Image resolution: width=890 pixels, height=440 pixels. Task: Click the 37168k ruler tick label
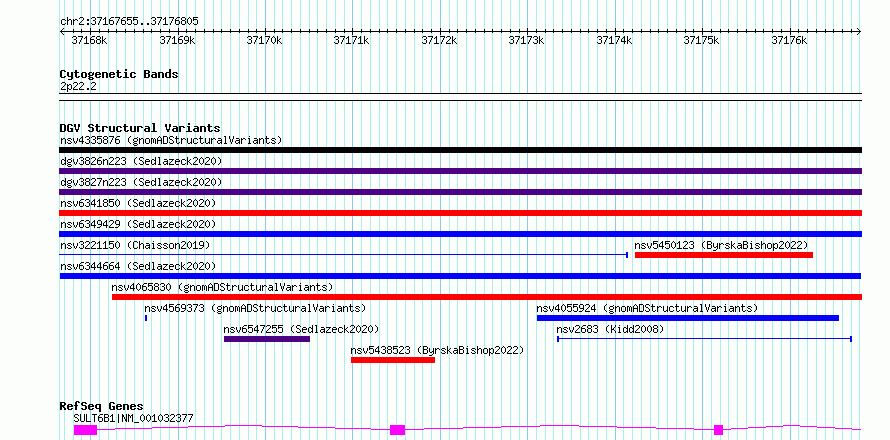coord(89,40)
